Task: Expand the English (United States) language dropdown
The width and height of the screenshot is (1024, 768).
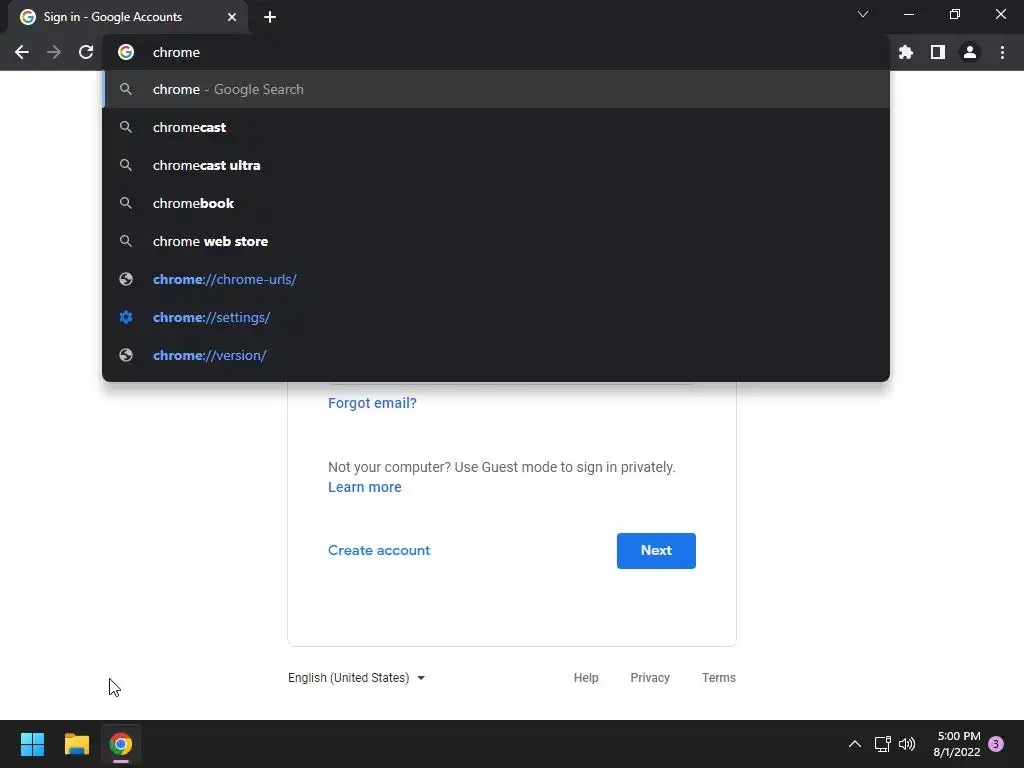Action: (x=357, y=678)
